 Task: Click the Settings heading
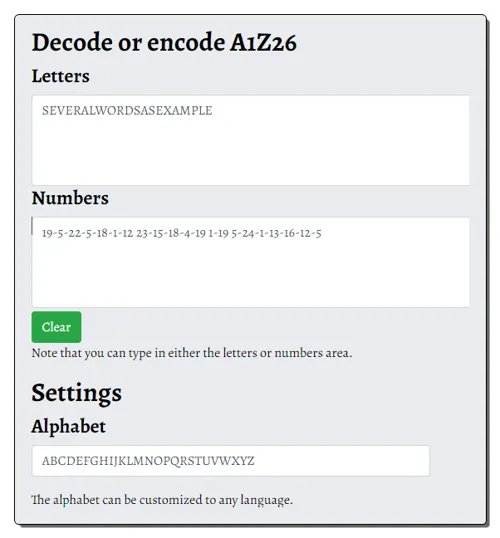[x=77, y=393]
